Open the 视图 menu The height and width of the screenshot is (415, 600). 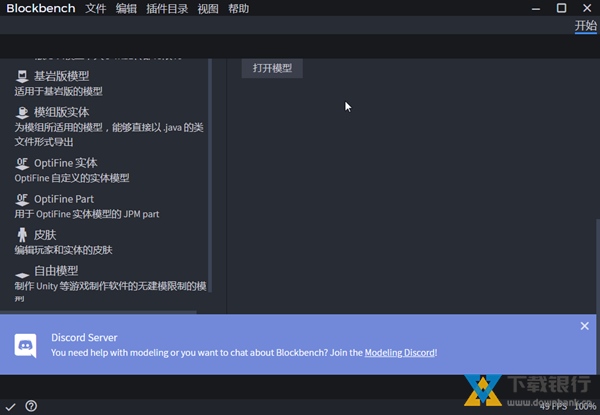(x=208, y=8)
